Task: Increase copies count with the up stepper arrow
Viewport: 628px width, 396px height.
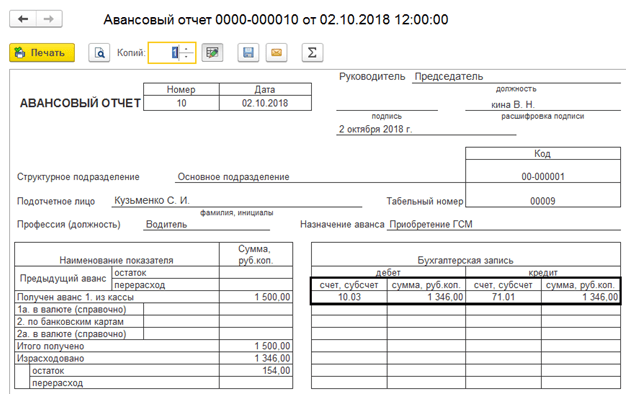Action: pos(186,48)
